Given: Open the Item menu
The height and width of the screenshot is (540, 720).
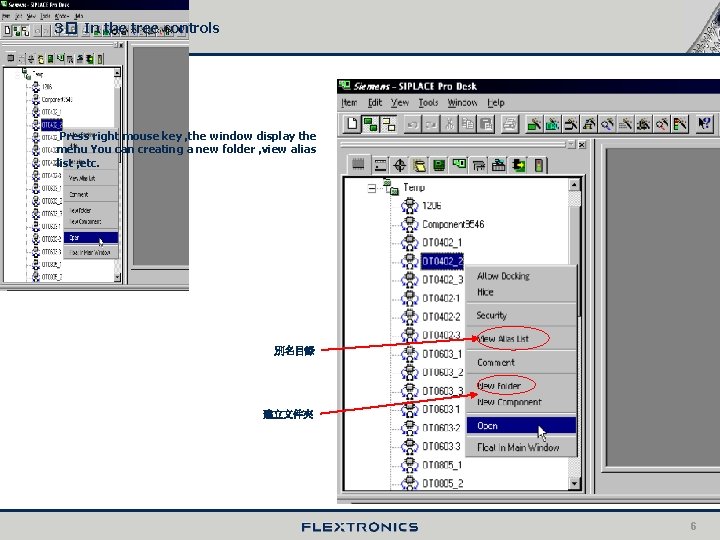Looking at the screenshot, I should pyautogui.click(x=349, y=103).
